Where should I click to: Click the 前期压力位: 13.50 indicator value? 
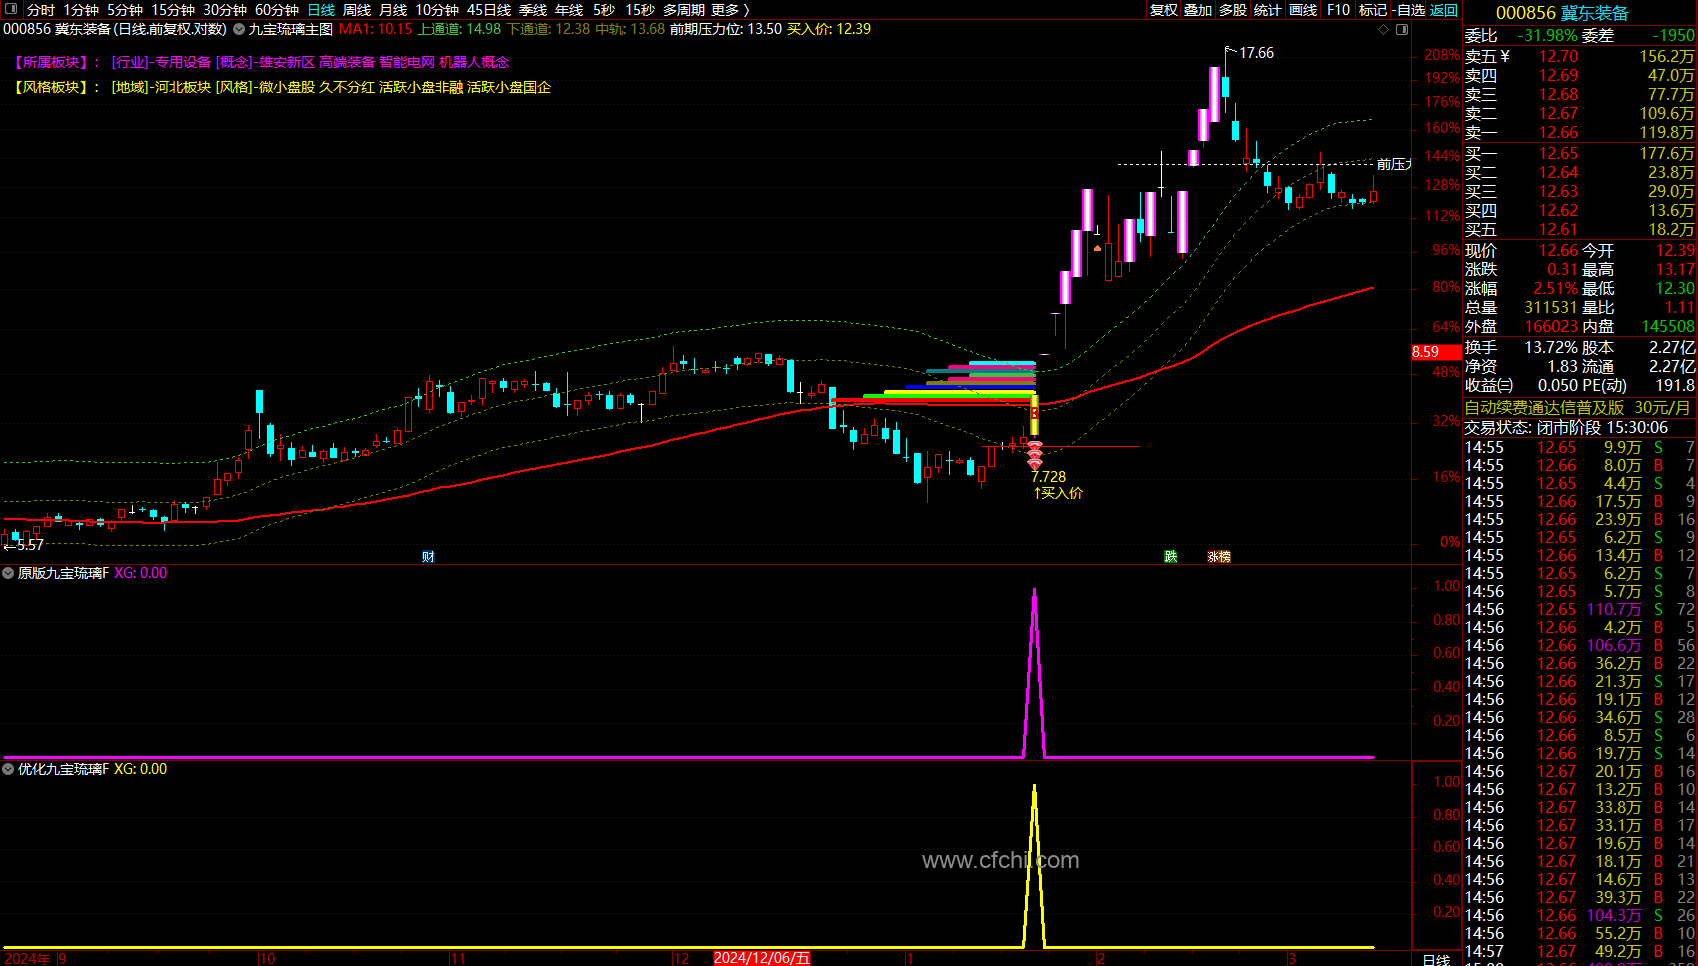[x=726, y=29]
